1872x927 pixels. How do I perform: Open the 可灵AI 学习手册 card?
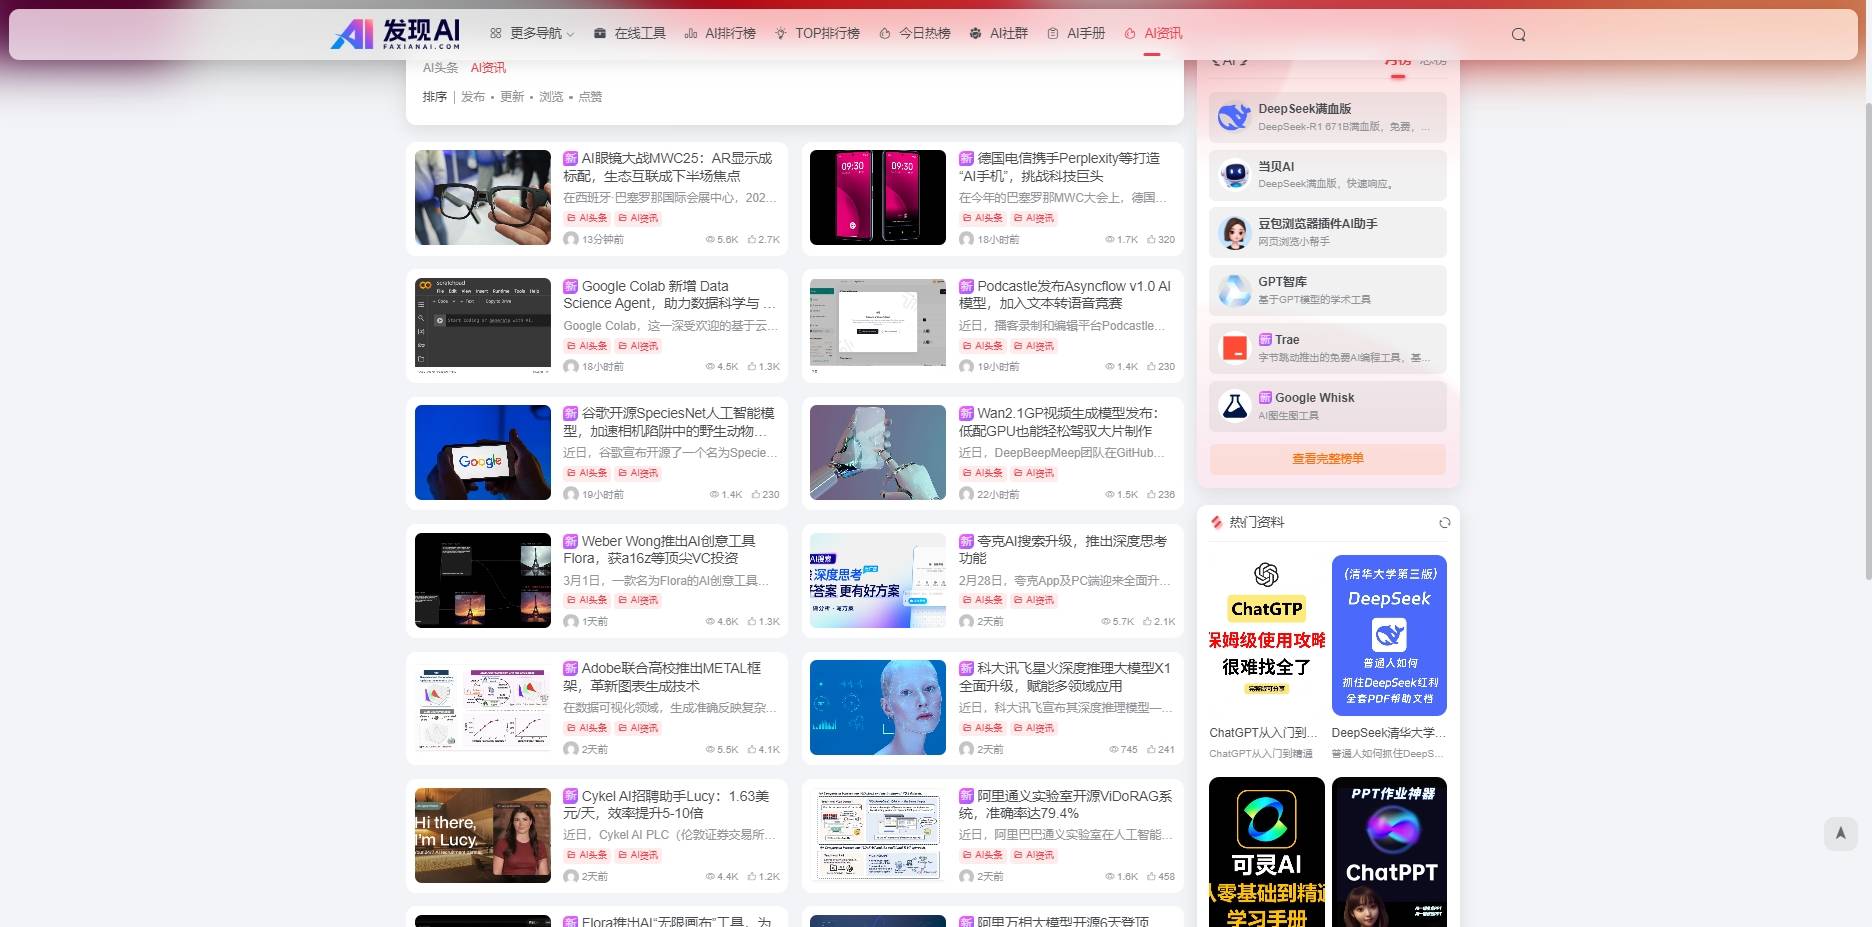(x=1266, y=852)
